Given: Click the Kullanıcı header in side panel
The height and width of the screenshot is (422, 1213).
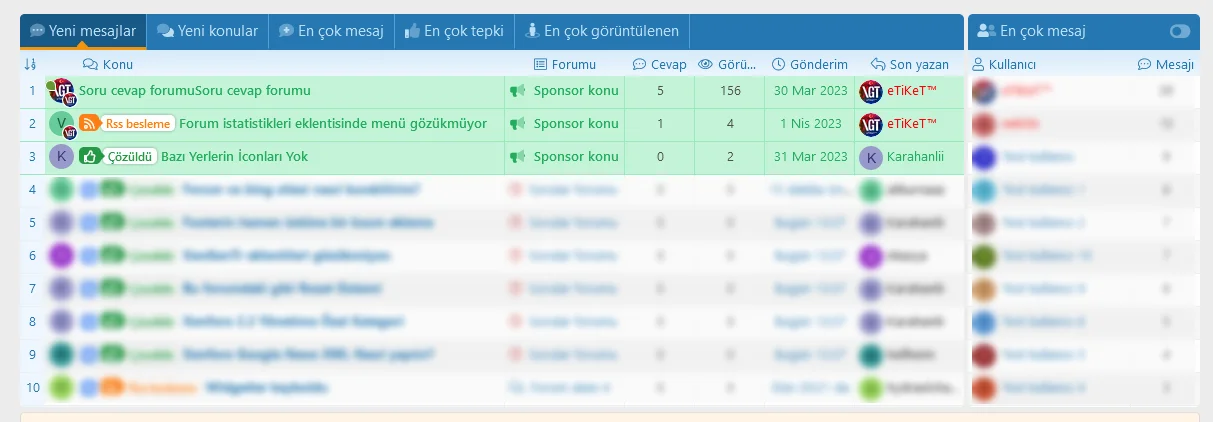Looking at the screenshot, I should pos(1004,64).
